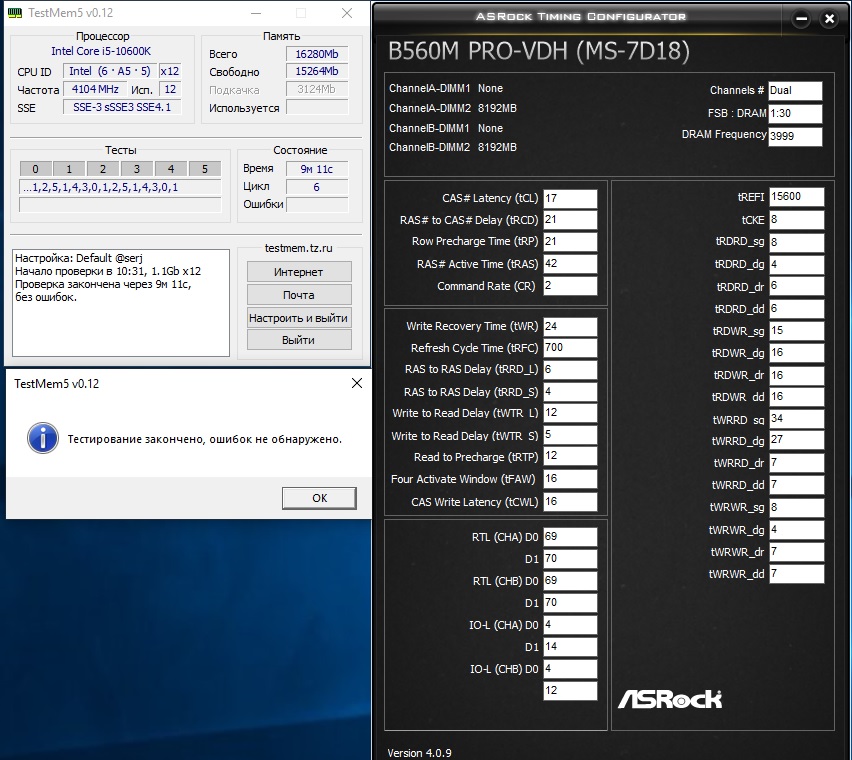Minimize the ASRock Timing Configurator window

tap(801, 19)
